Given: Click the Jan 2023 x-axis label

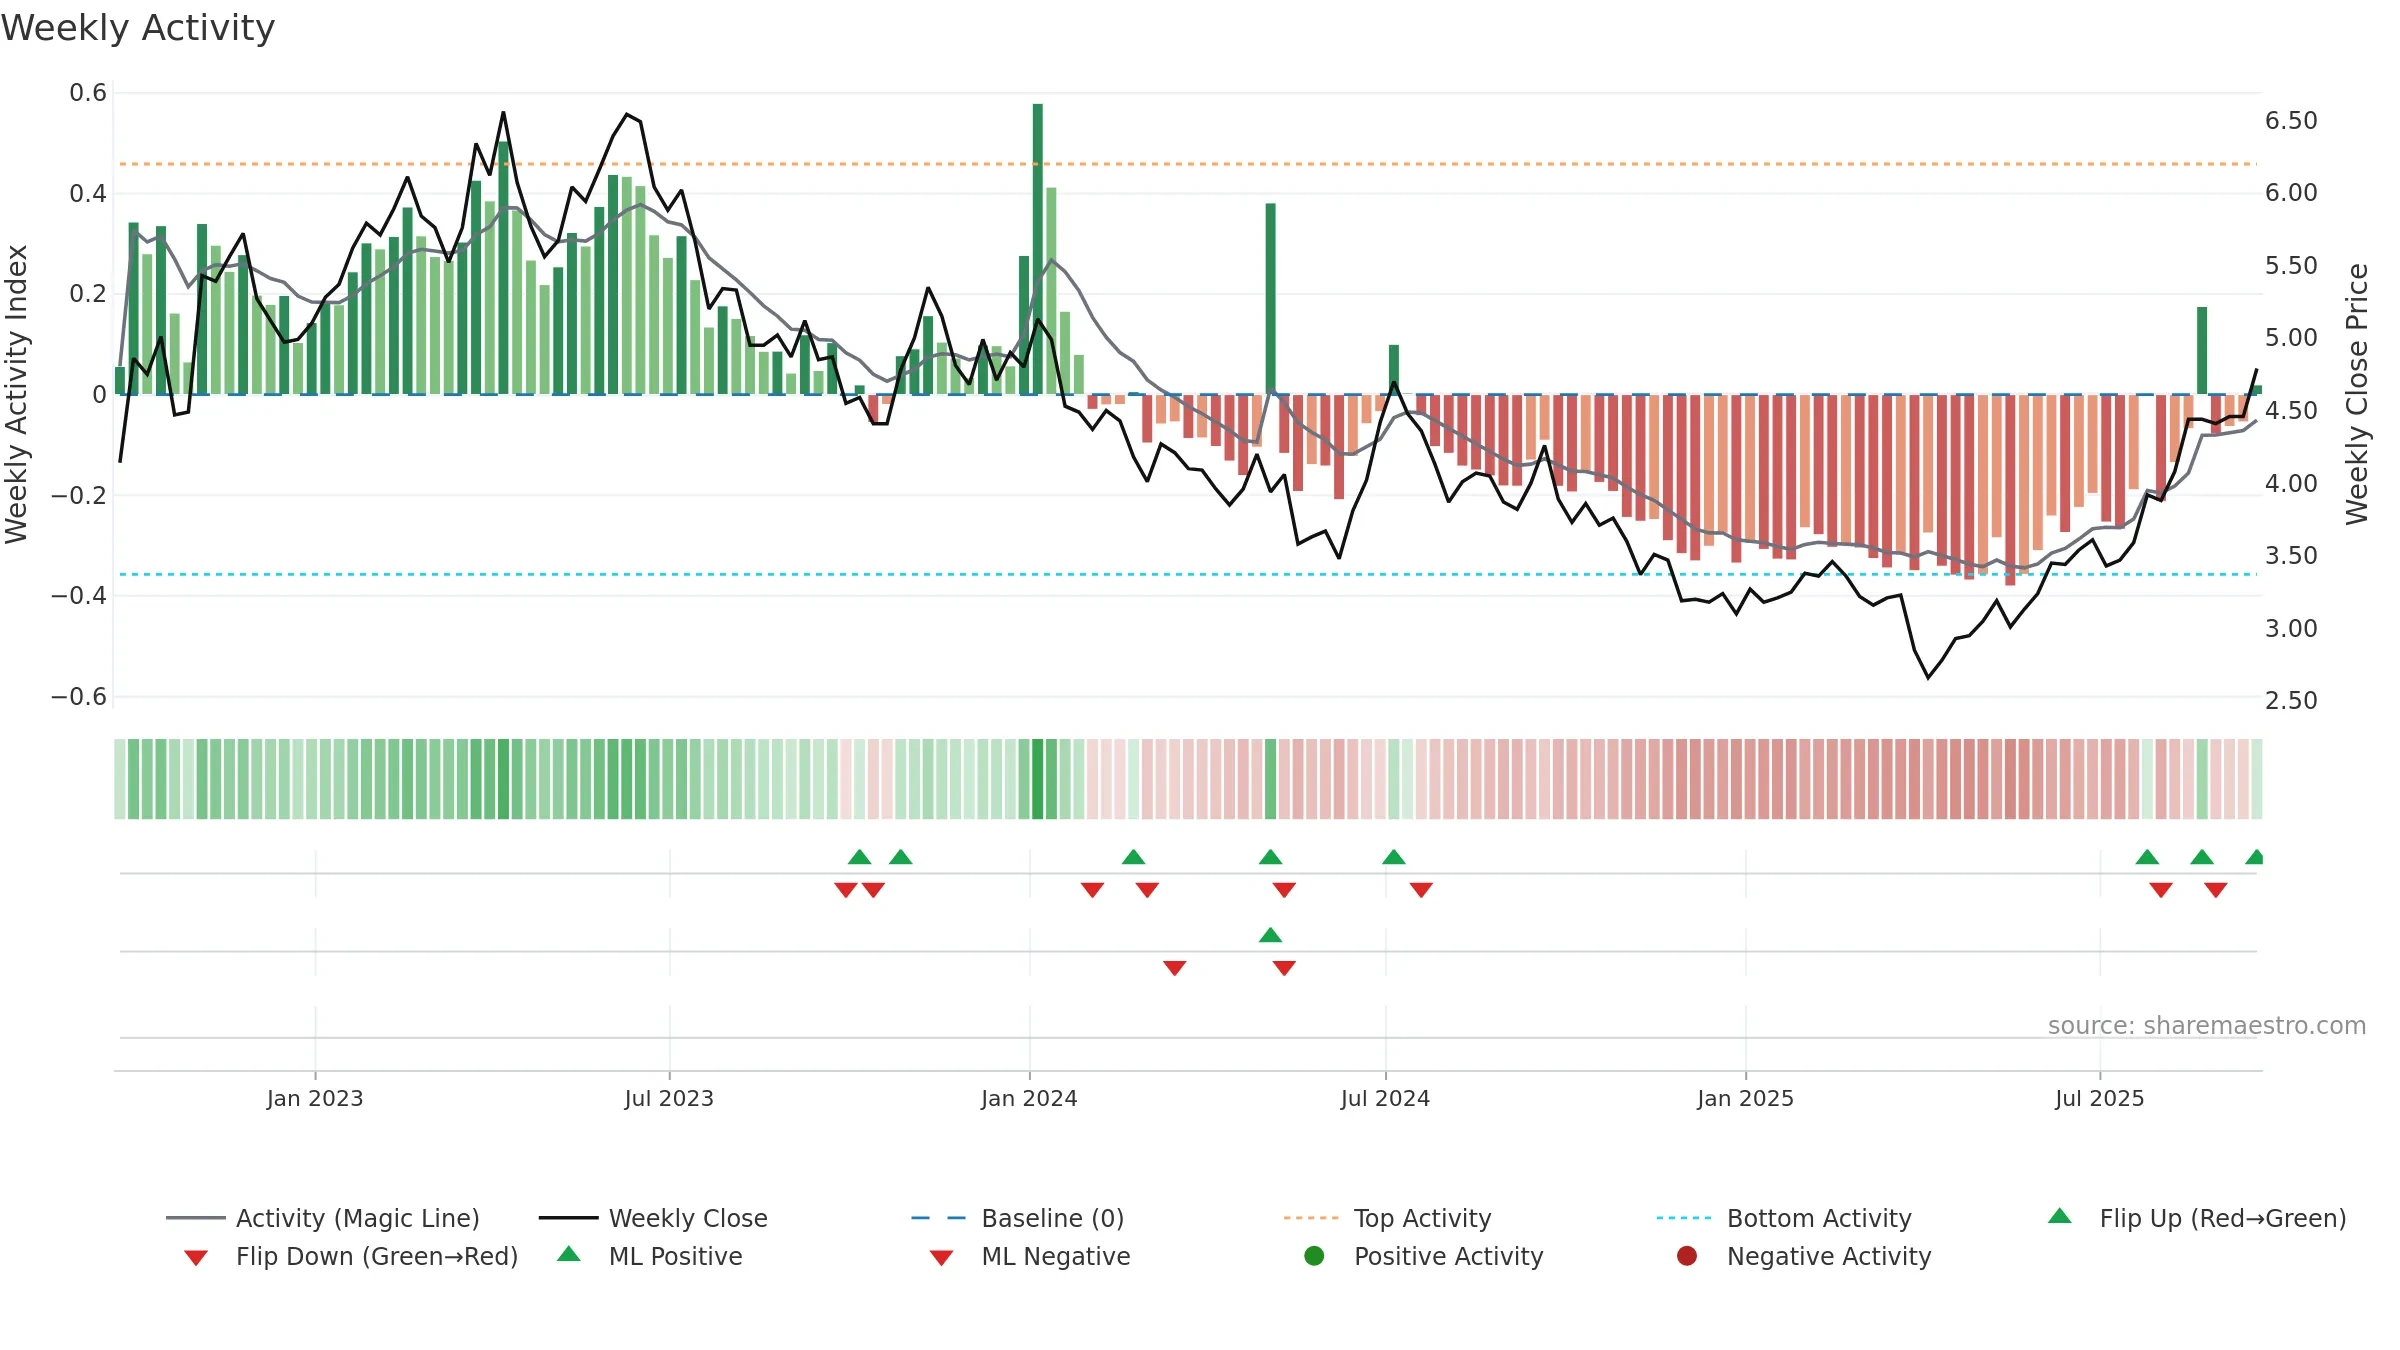Looking at the screenshot, I should (315, 1099).
